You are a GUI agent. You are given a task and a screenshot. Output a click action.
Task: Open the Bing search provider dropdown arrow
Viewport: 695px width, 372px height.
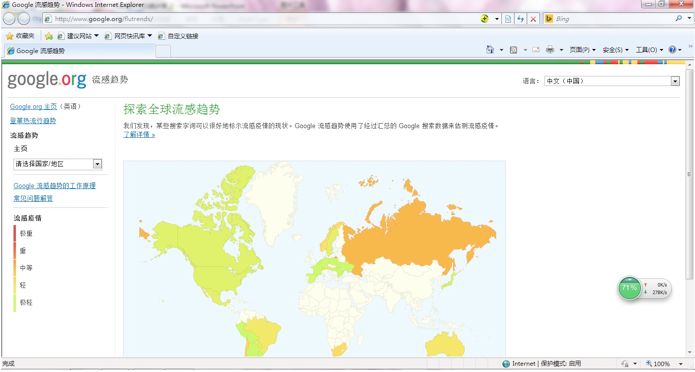pyautogui.click(x=689, y=19)
